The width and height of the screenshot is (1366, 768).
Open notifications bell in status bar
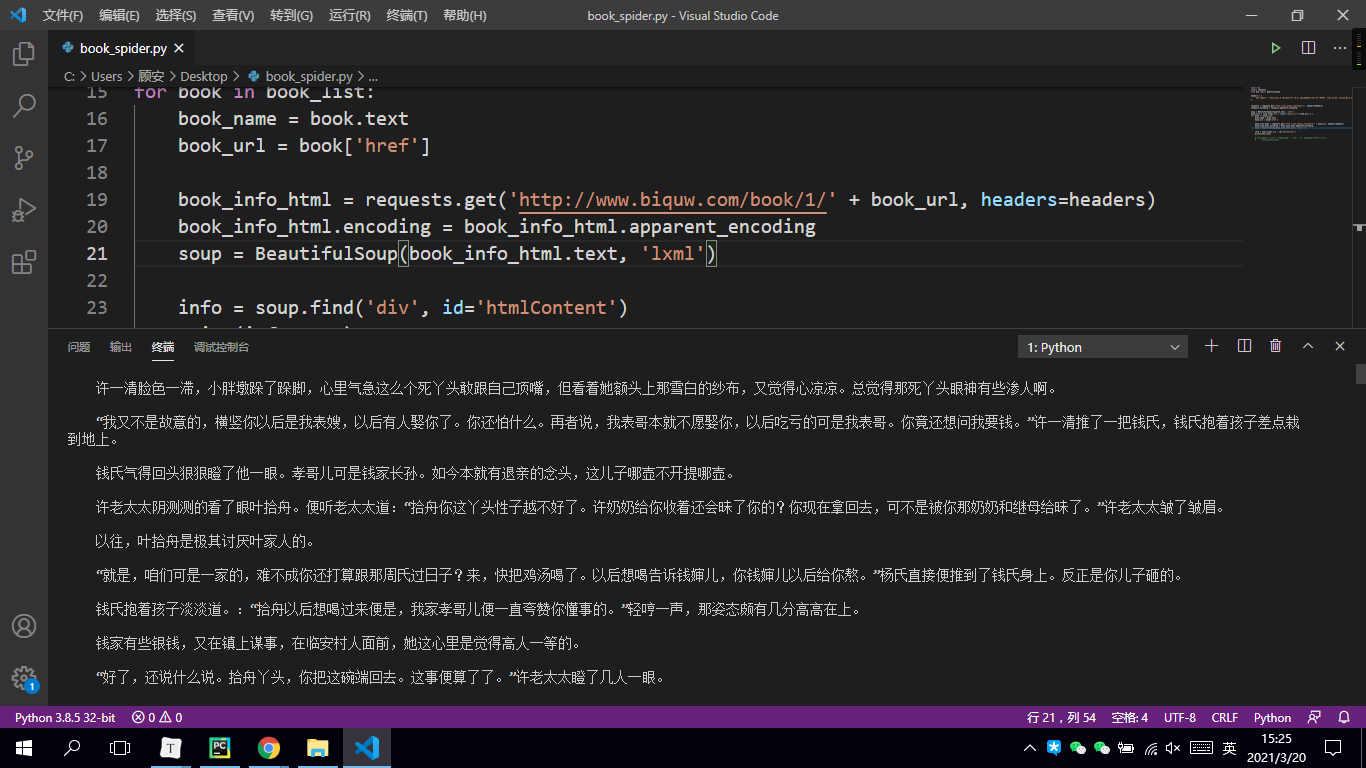click(x=1346, y=717)
